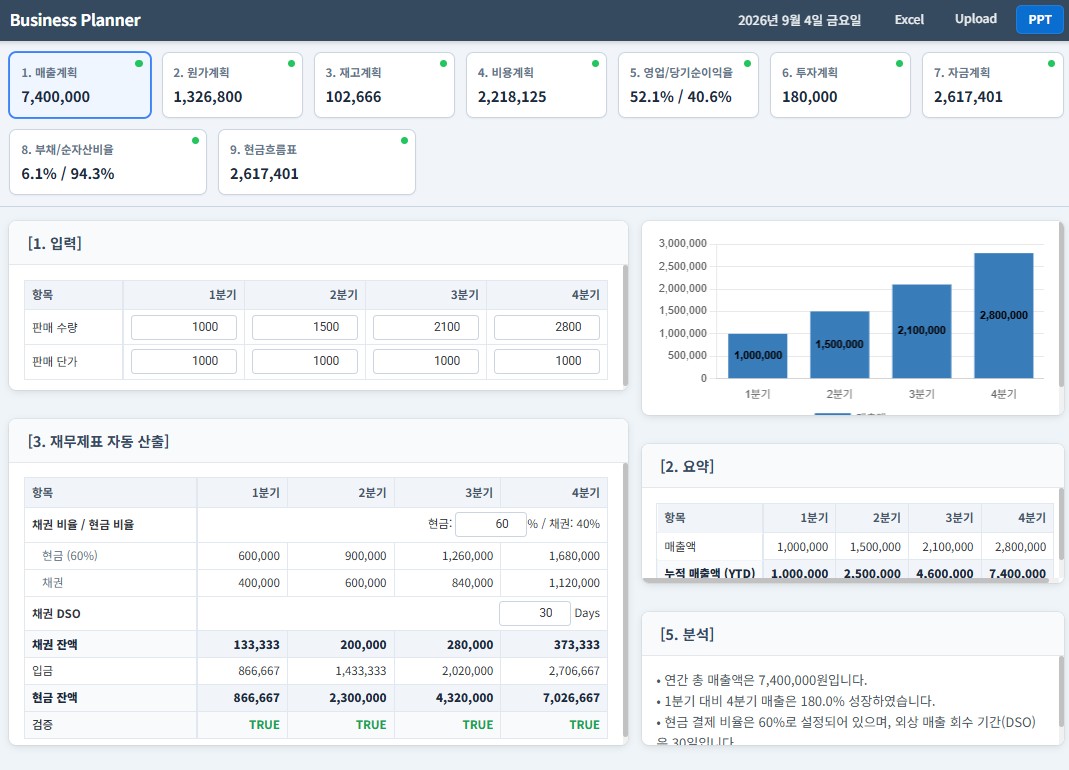Click the 재무제표 panel's vertical scrollbar
Image resolution: width=1069 pixels, height=770 pixels.
625,600
